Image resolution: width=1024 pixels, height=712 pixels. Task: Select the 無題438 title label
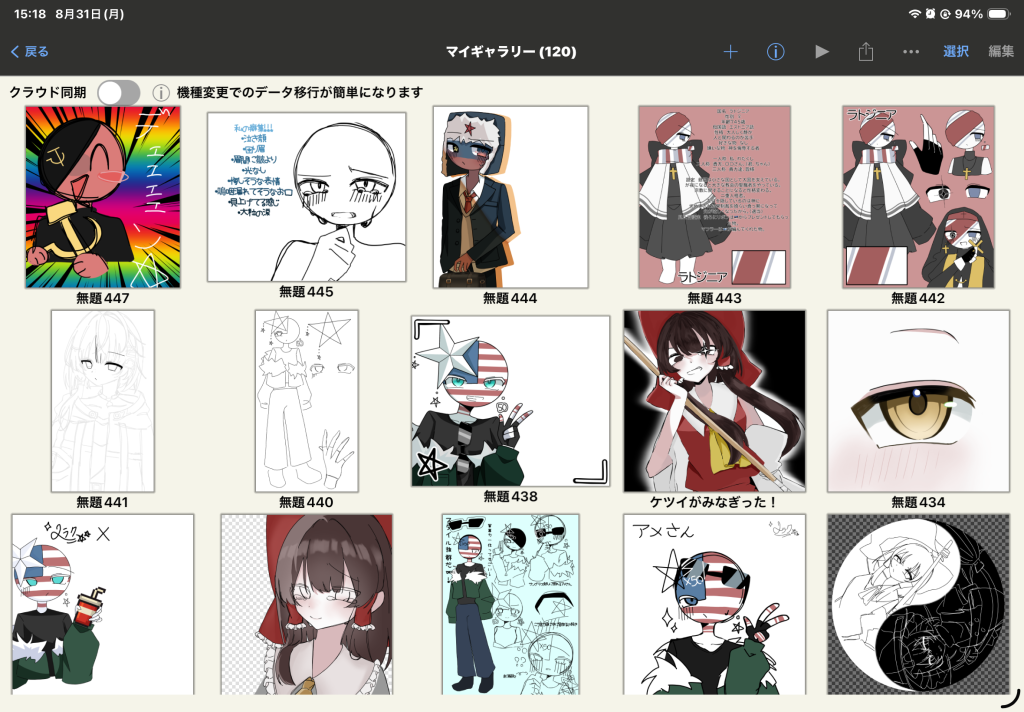point(510,497)
